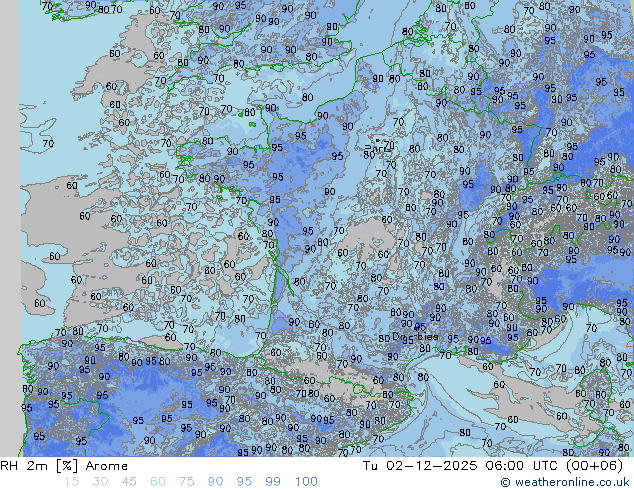Click legend value 90 below the map
Image resolution: width=634 pixels, height=490 pixels.
click(x=215, y=482)
